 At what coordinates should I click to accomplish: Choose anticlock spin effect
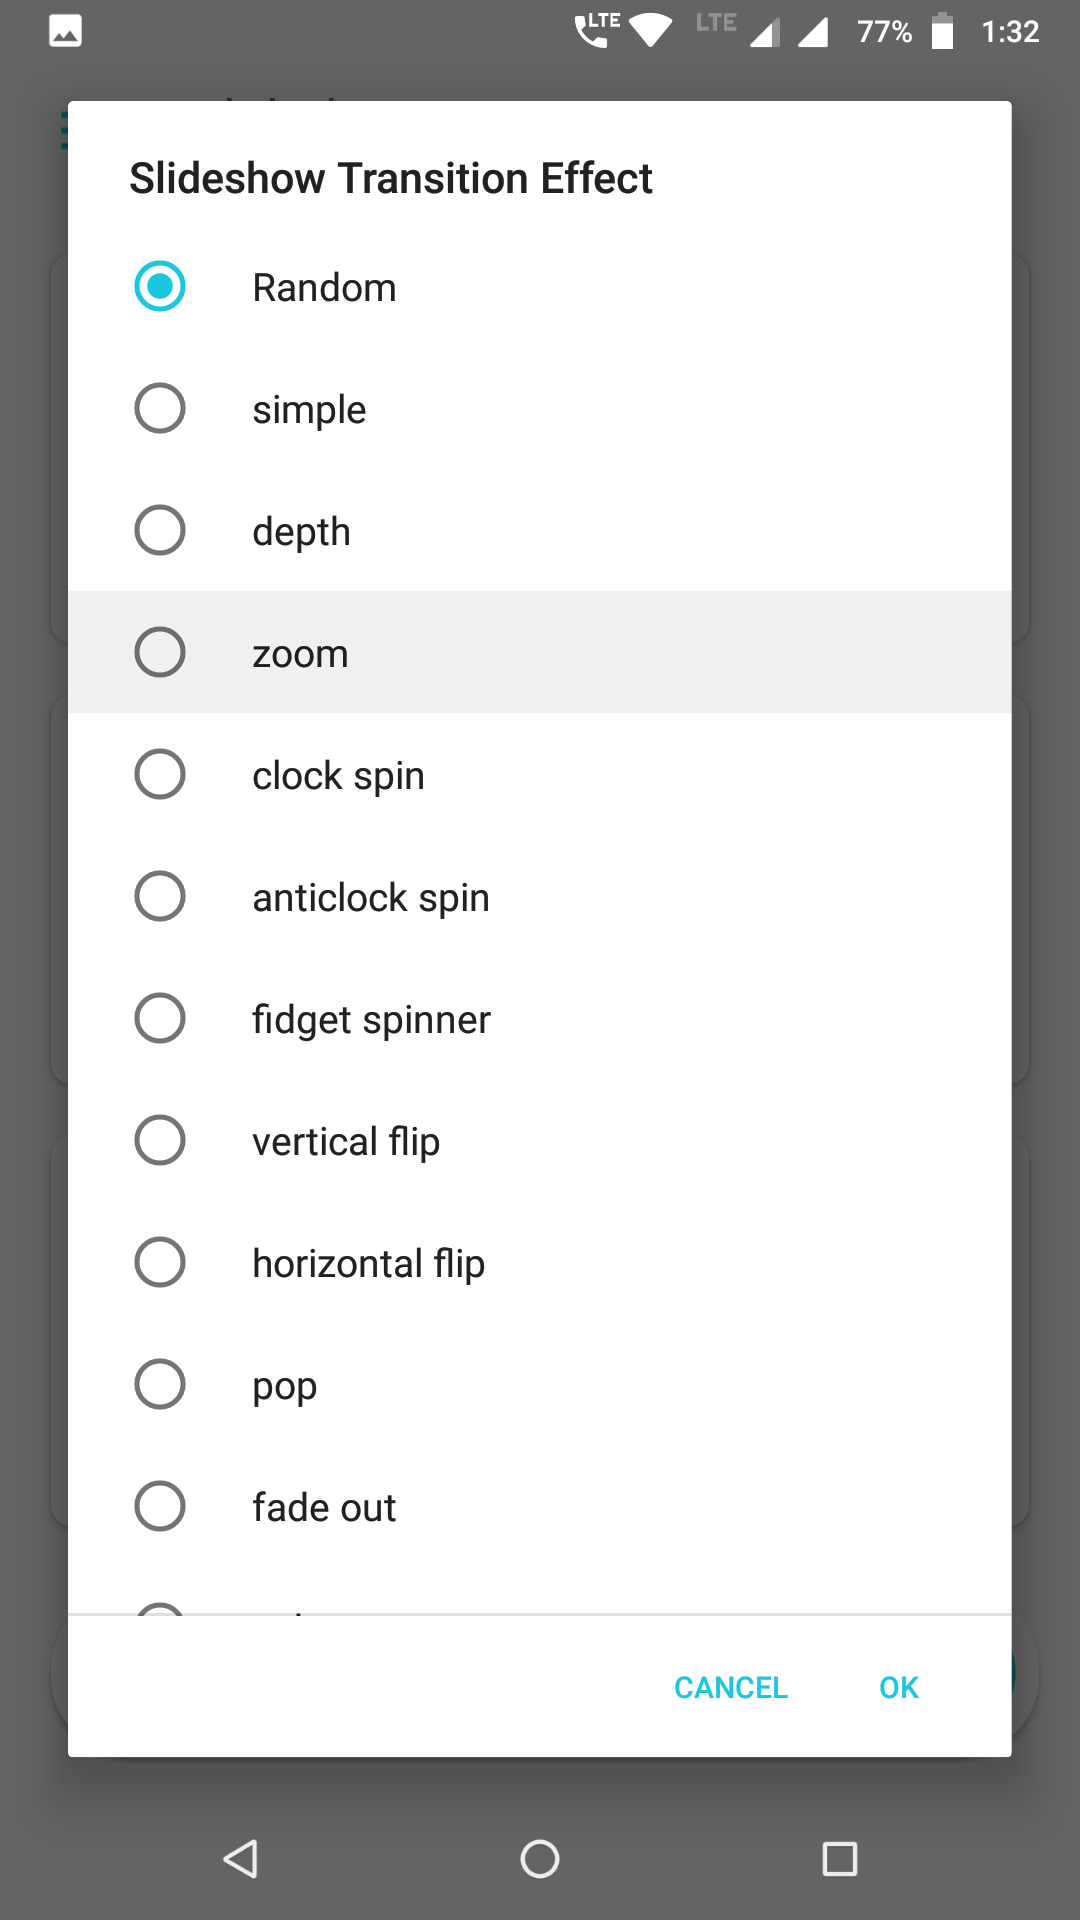coord(540,897)
